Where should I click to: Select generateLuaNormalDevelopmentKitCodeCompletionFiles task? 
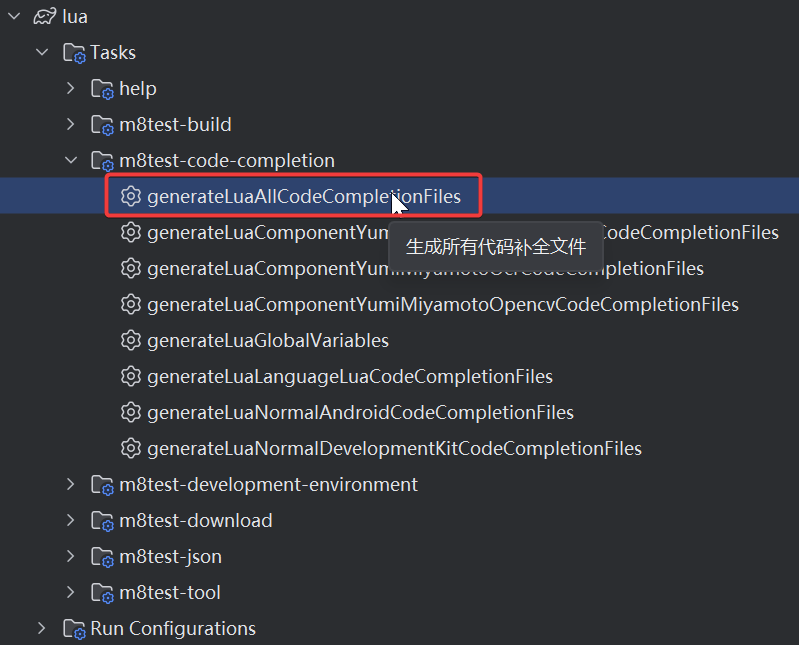click(x=394, y=449)
